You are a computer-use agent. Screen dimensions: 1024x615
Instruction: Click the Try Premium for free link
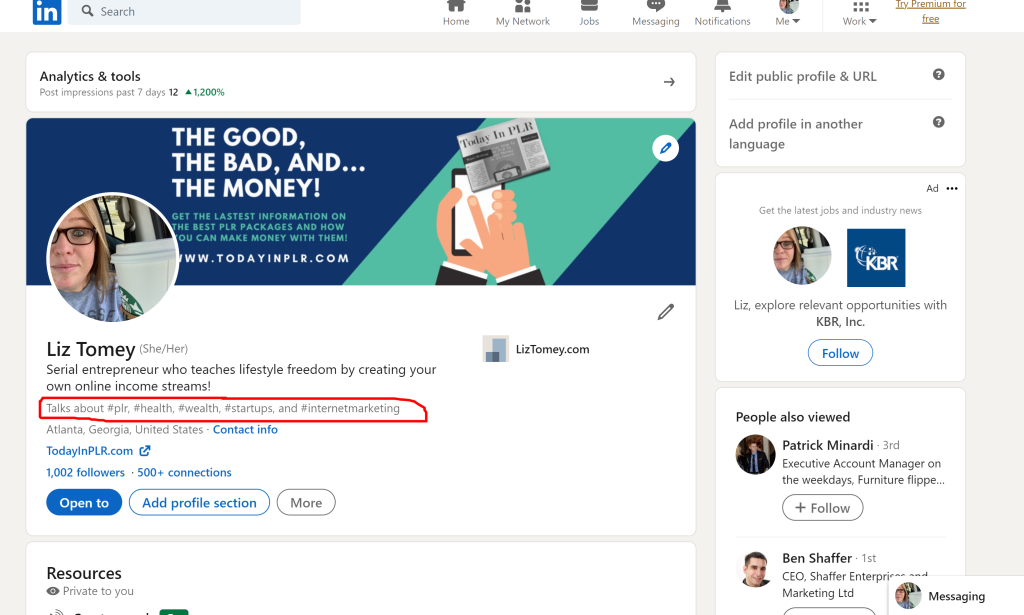tap(931, 12)
